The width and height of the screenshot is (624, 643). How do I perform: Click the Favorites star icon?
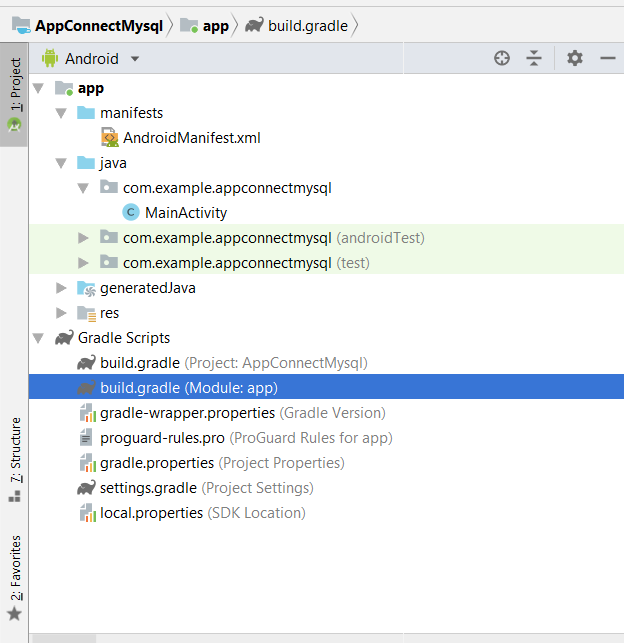coord(14,614)
